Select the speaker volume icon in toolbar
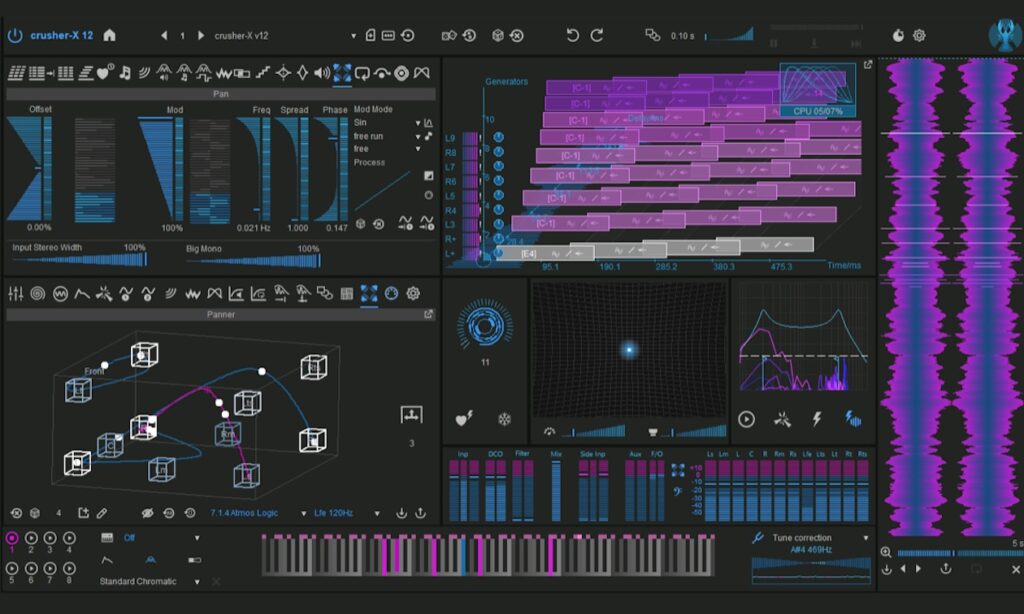Viewport: 1024px width, 614px height. pos(322,73)
